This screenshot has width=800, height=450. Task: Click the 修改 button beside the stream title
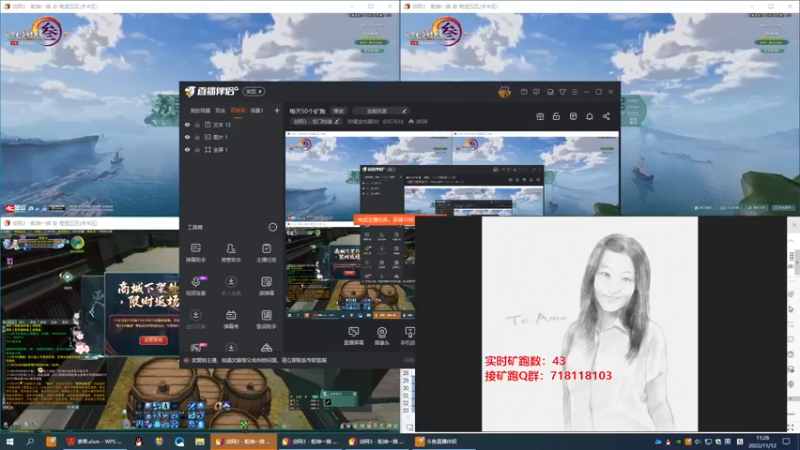pyautogui.click(x=339, y=111)
